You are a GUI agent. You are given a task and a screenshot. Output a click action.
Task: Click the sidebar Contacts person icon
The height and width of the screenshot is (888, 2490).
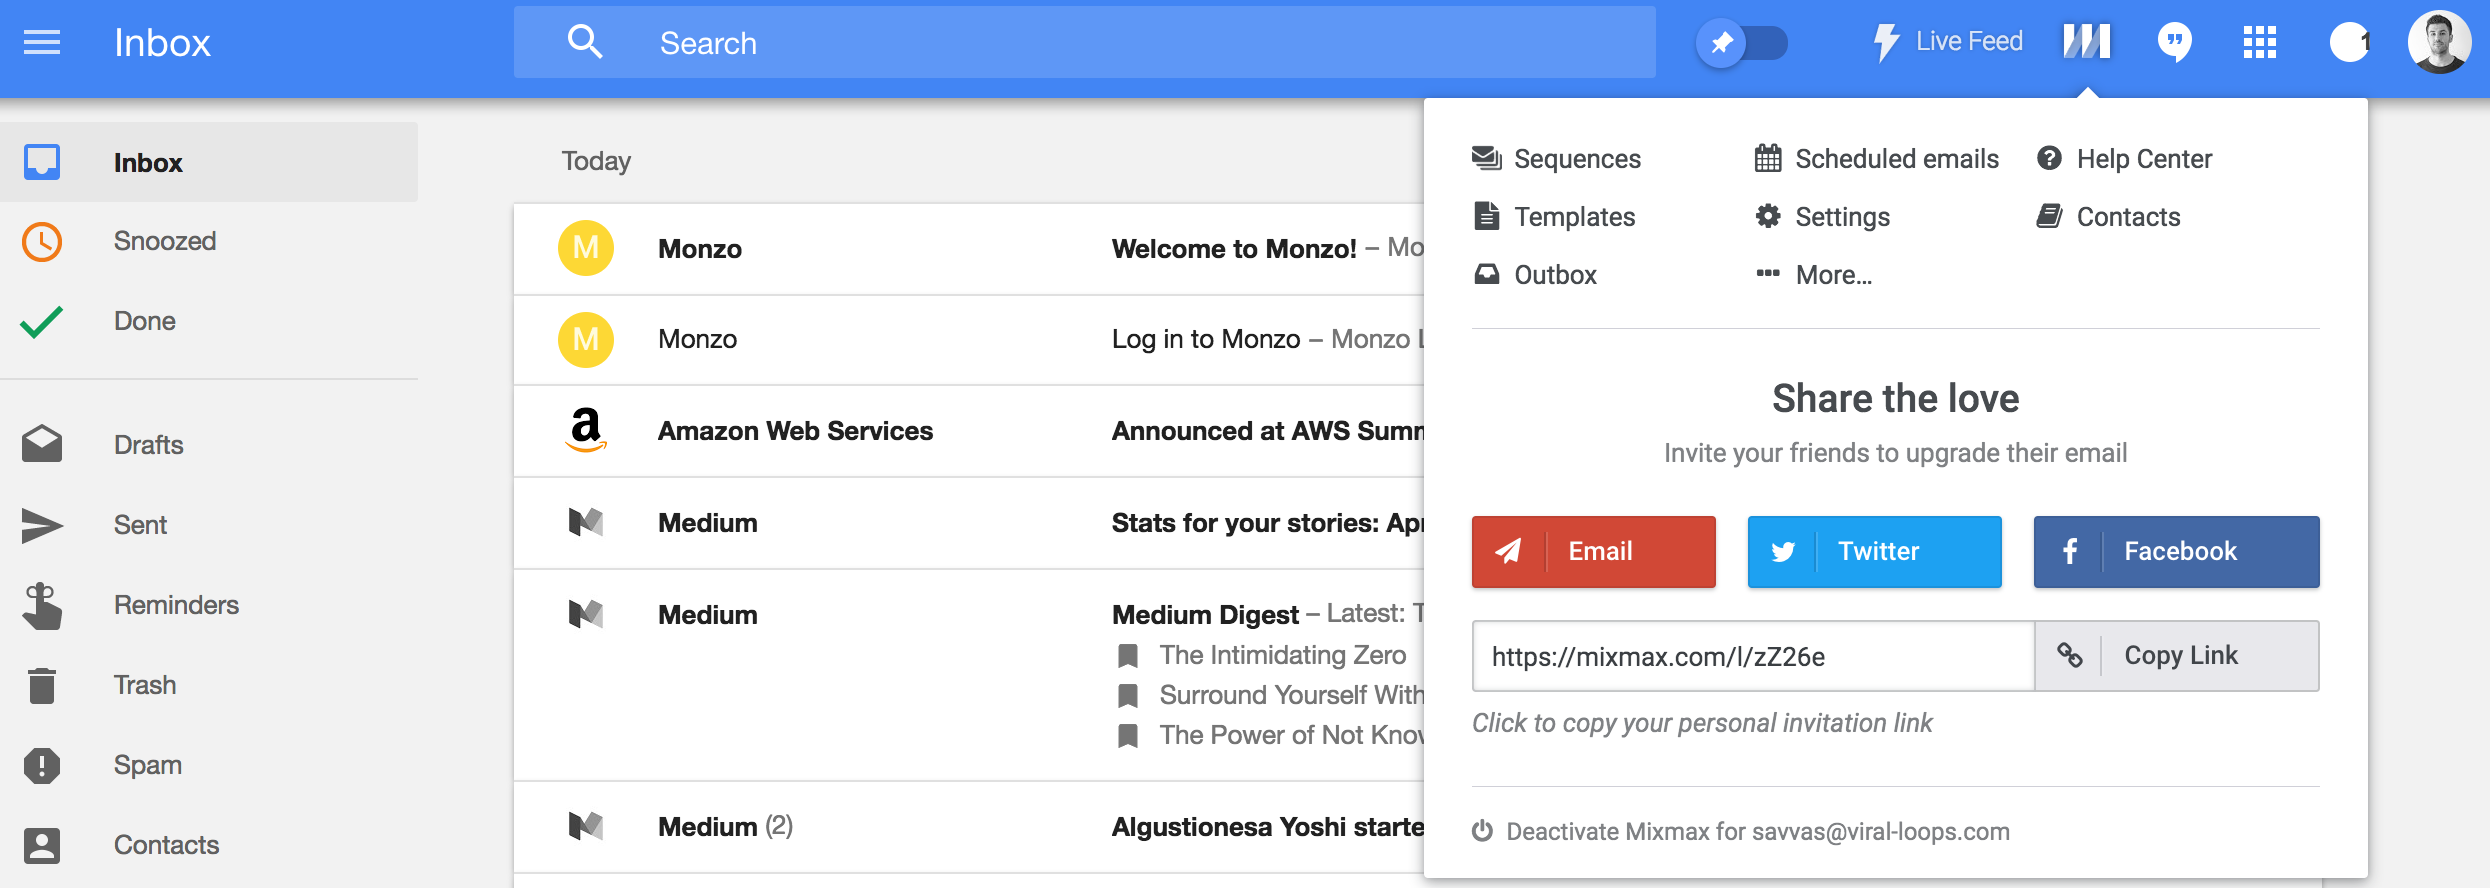(42, 846)
